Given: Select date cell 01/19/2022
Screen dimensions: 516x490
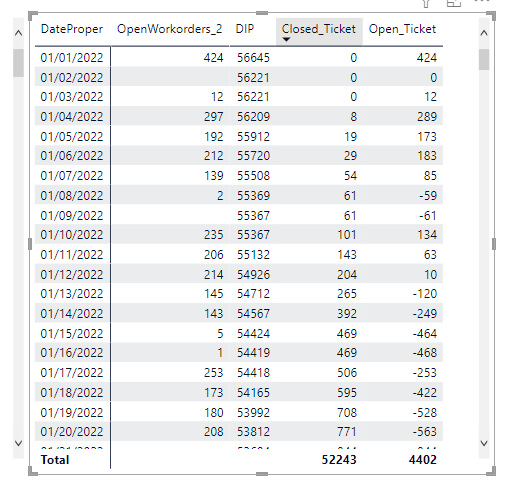Looking at the screenshot, I should click(x=72, y=413).
